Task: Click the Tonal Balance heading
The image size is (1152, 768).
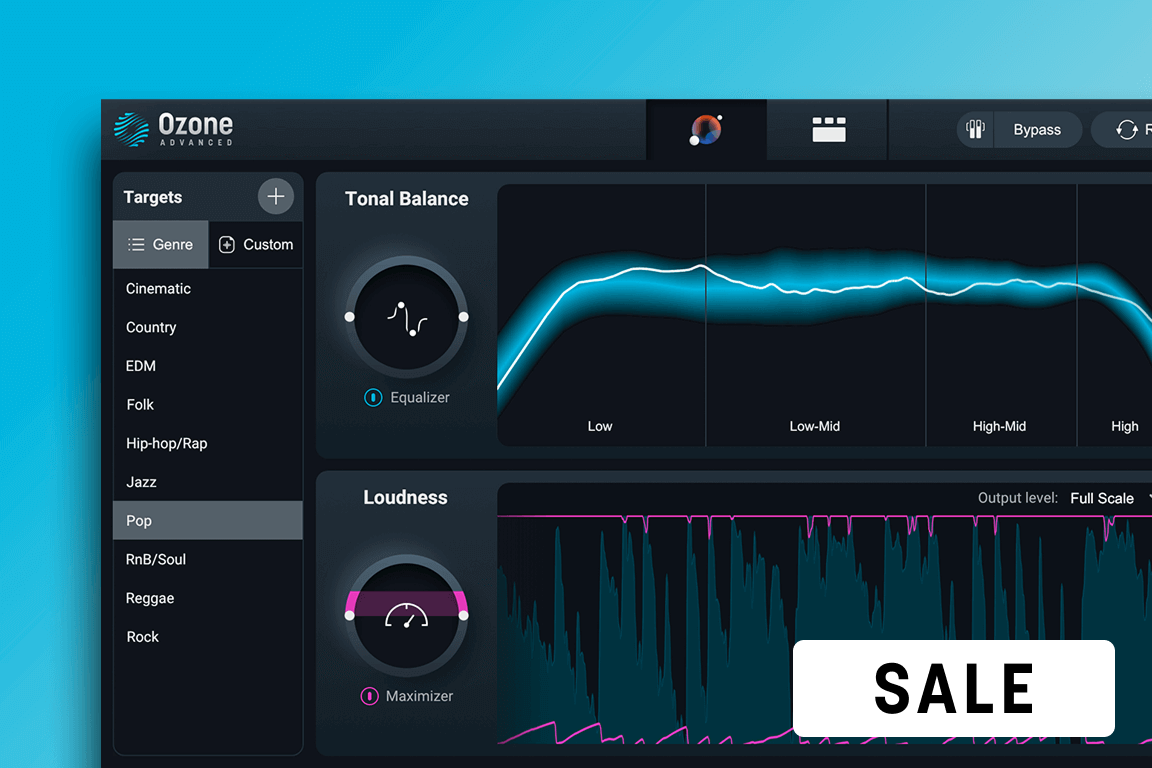Action: tap(406, 198)
